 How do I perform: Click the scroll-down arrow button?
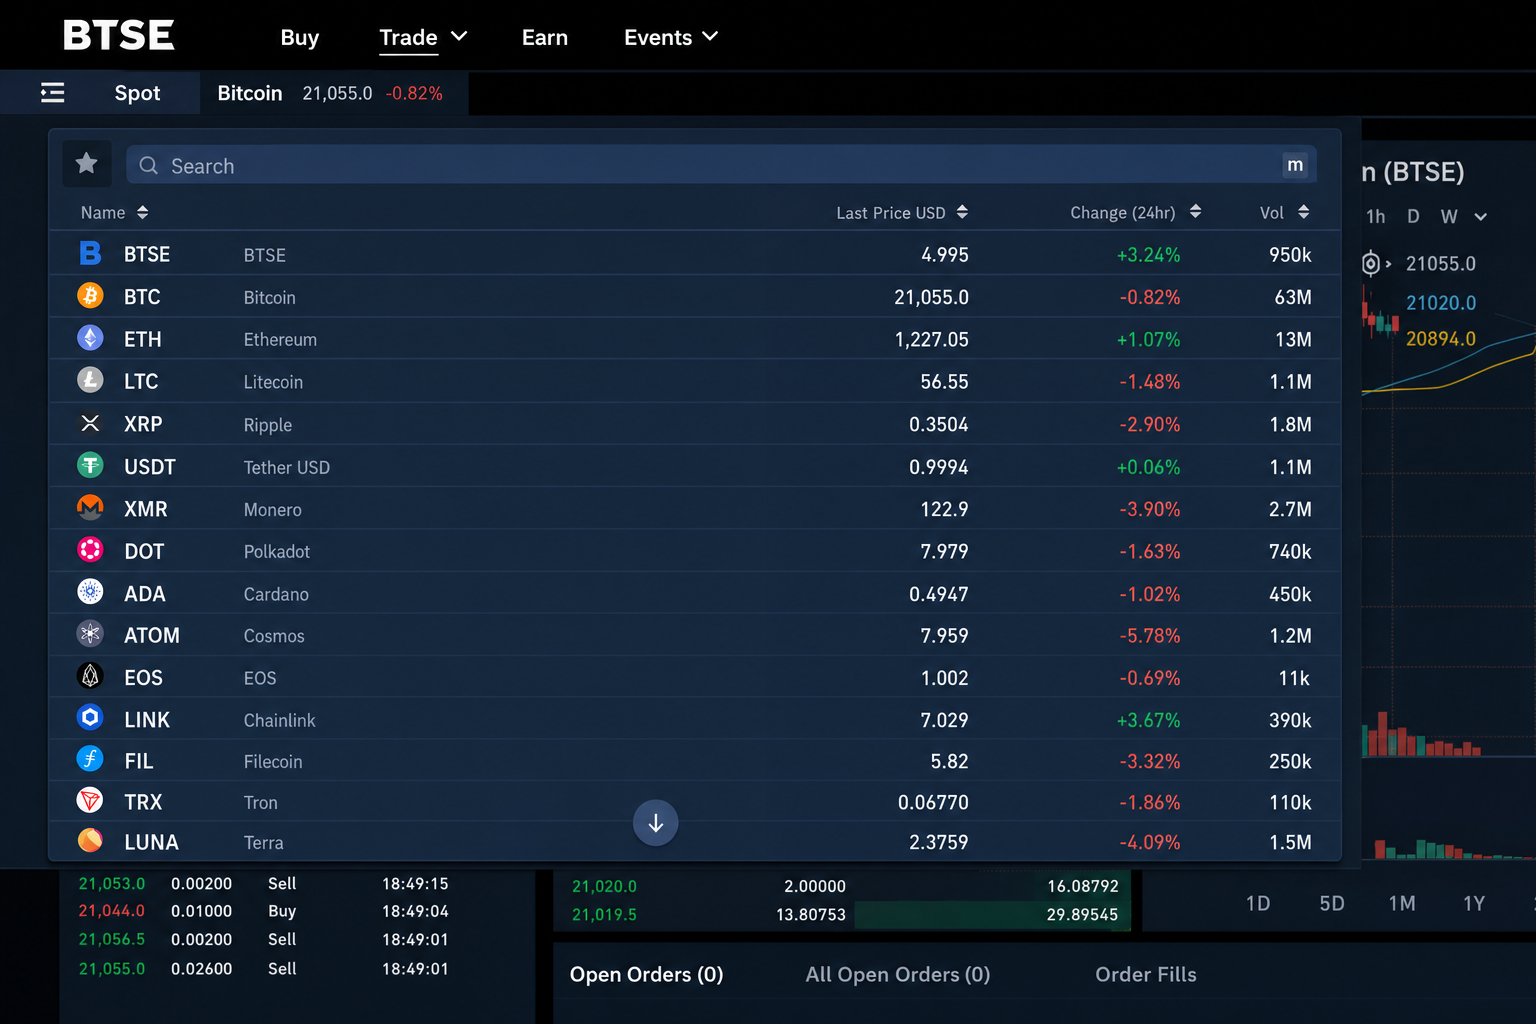tap(656, 823)
